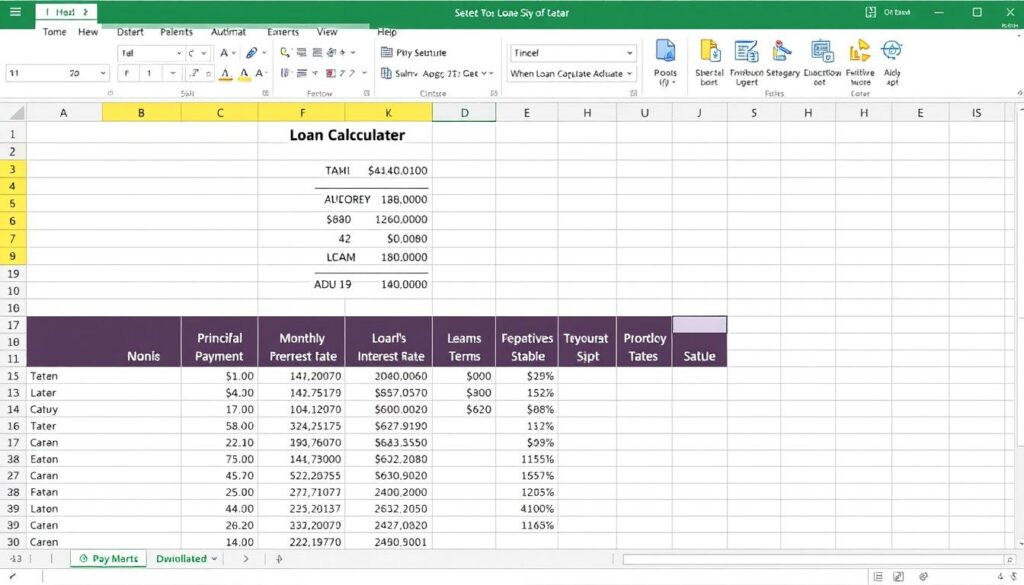
Task: Open the Help ribbon tab
Action: coord(387,31)
